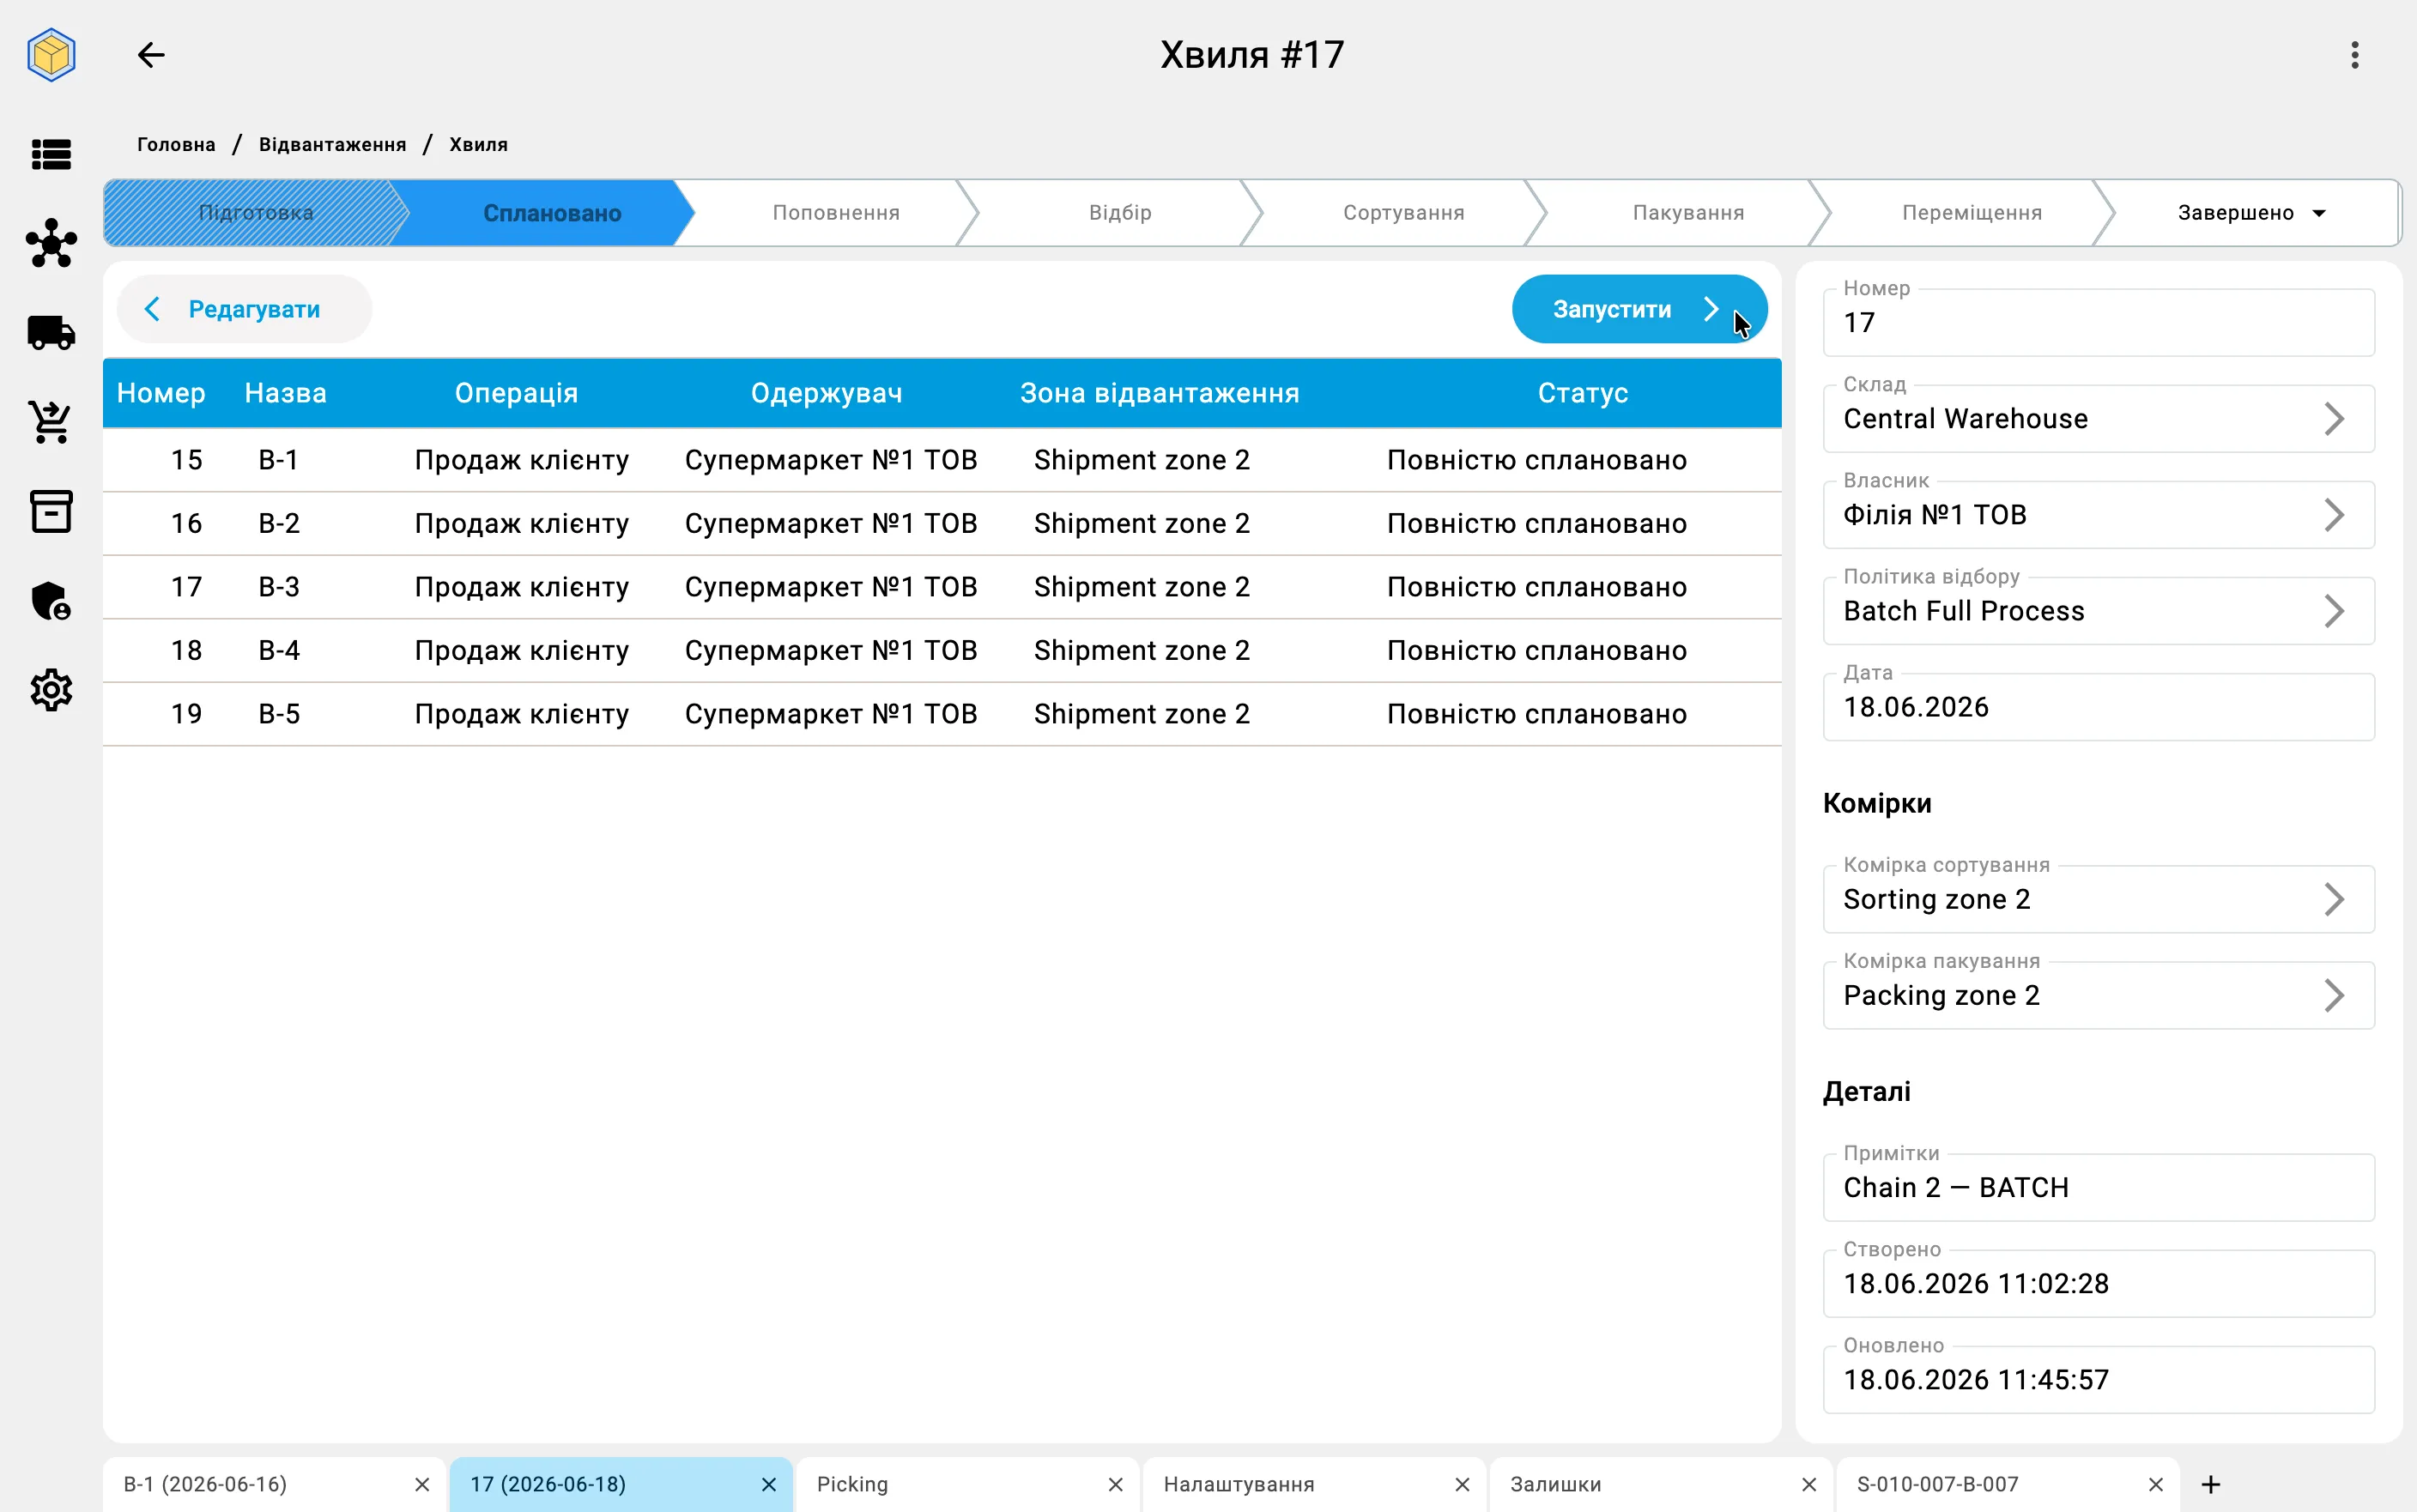Open the network hub sidebar icon

51,243
